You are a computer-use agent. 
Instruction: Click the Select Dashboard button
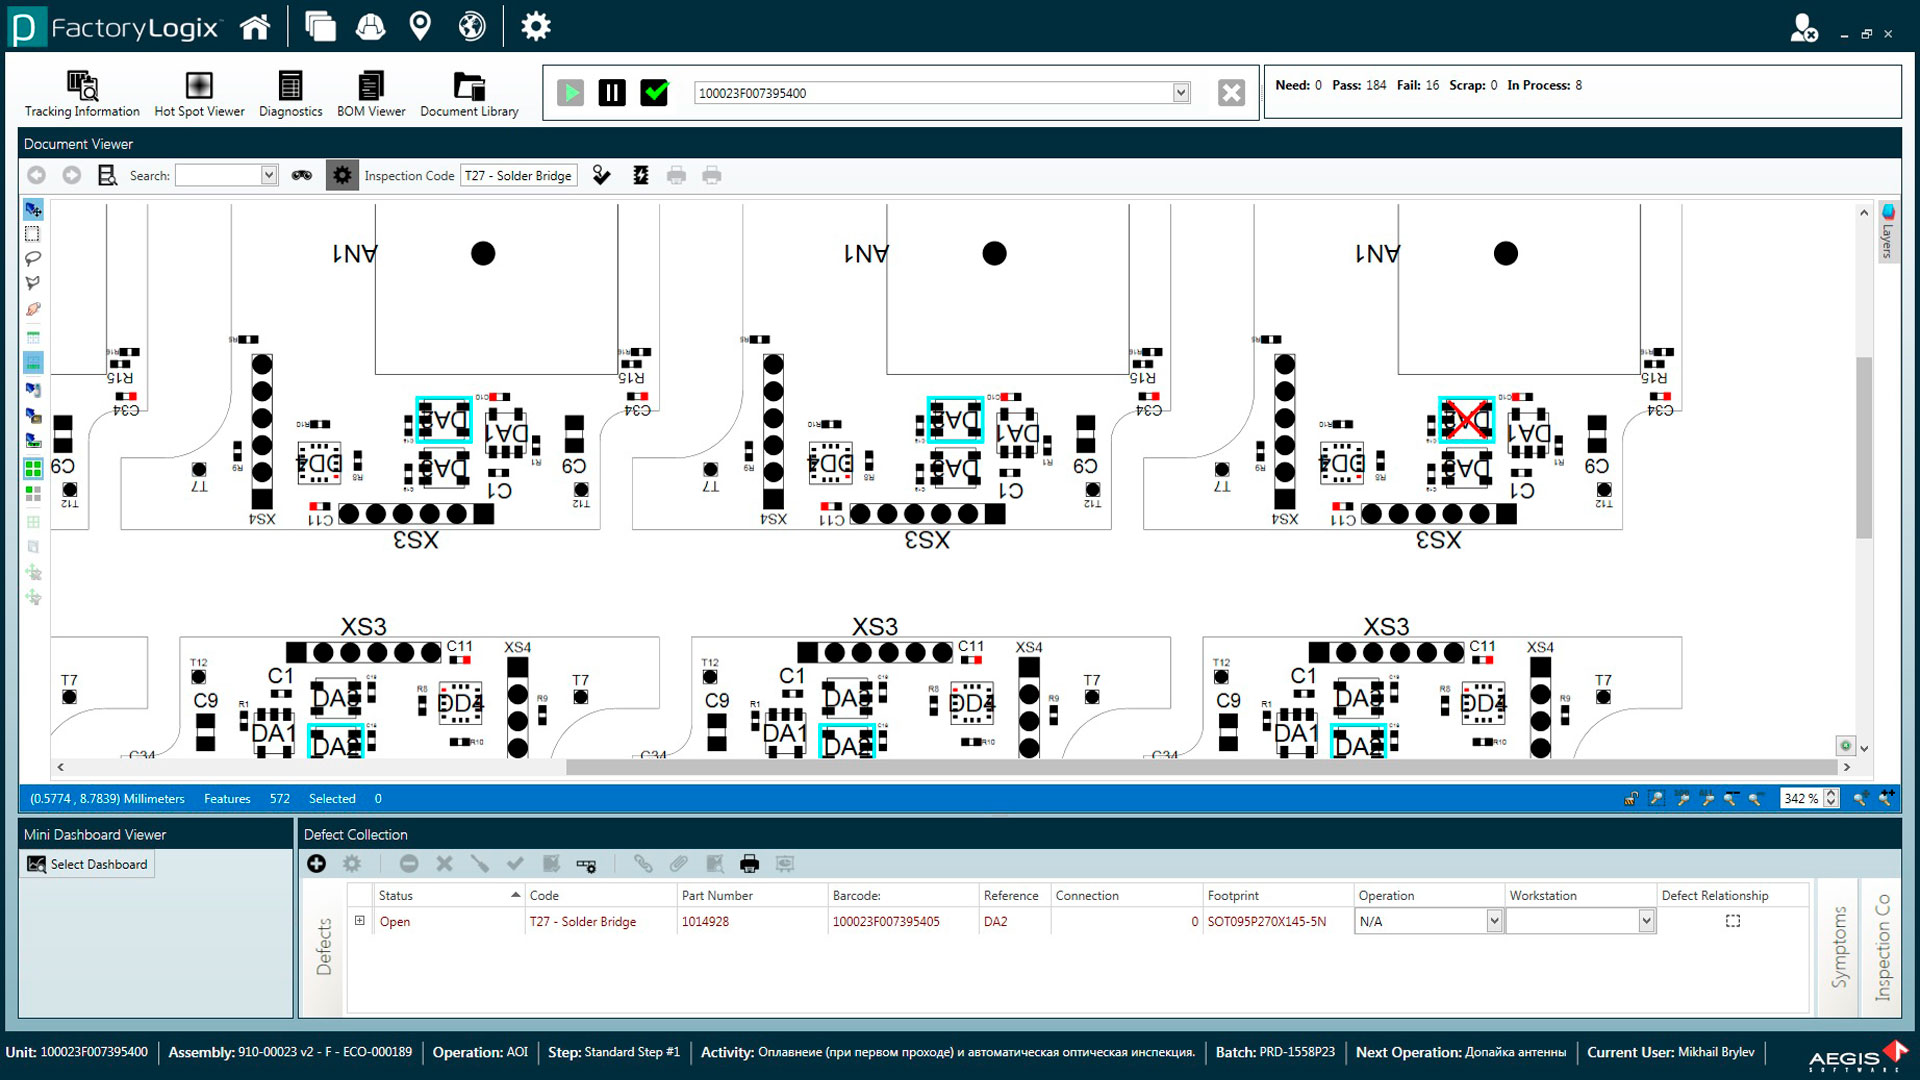pyautogui.click(x=88, y=864)
